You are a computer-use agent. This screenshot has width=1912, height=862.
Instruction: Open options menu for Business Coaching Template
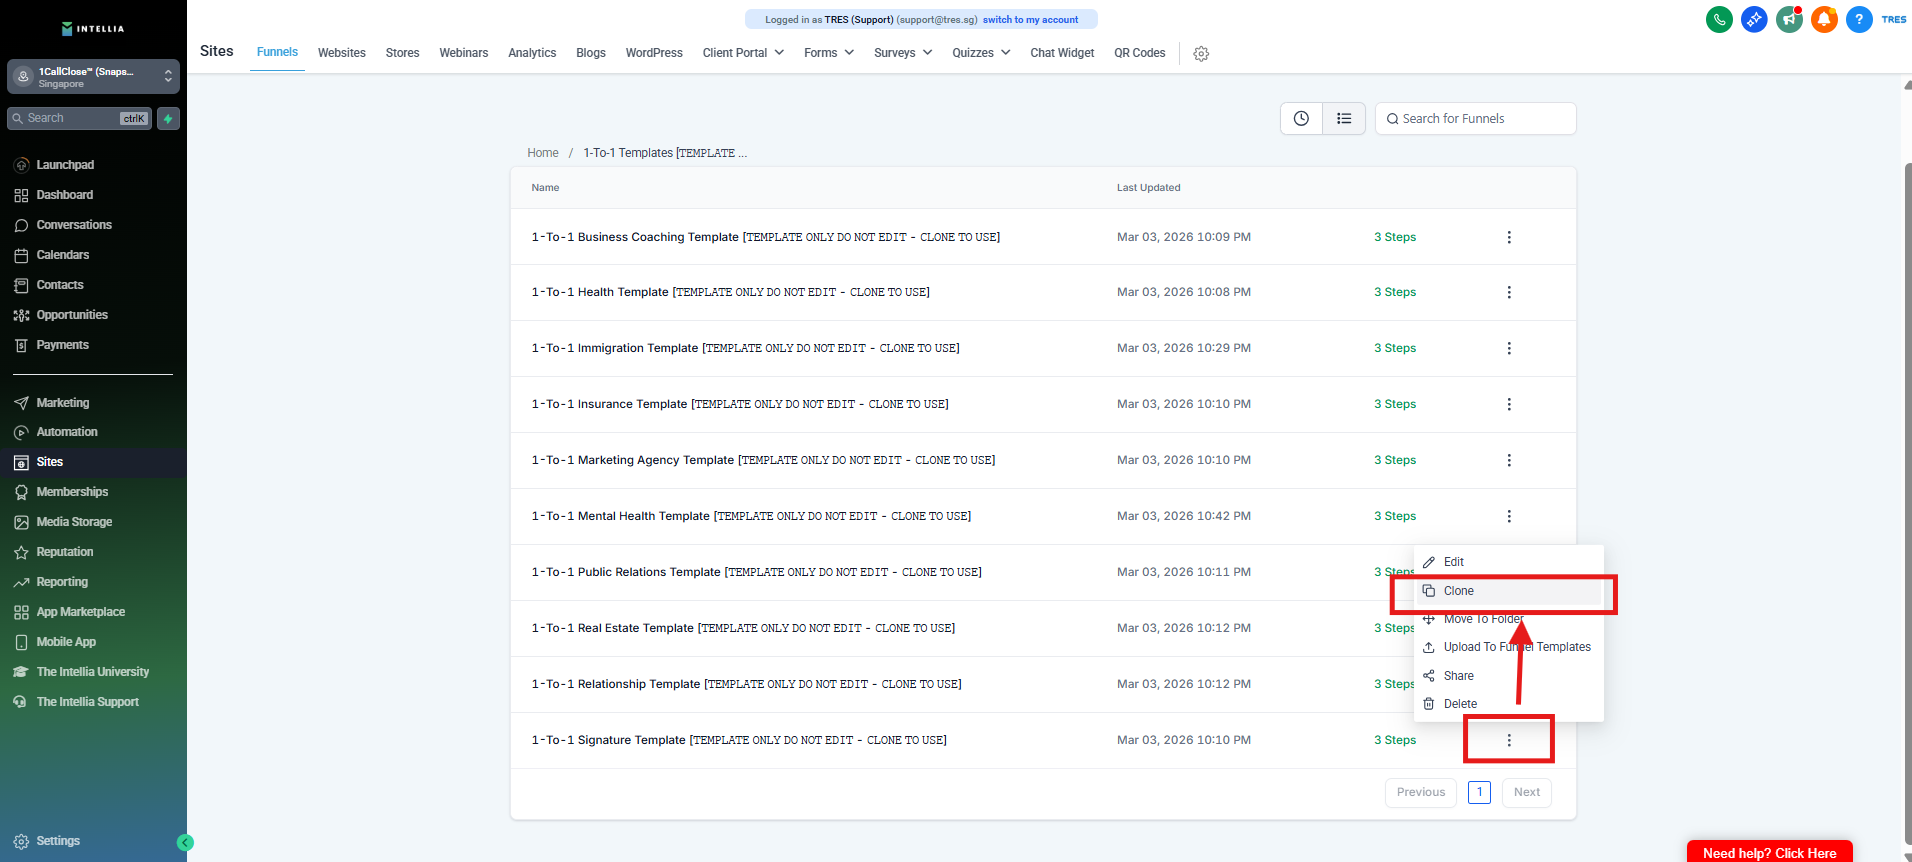[1509, 237]
